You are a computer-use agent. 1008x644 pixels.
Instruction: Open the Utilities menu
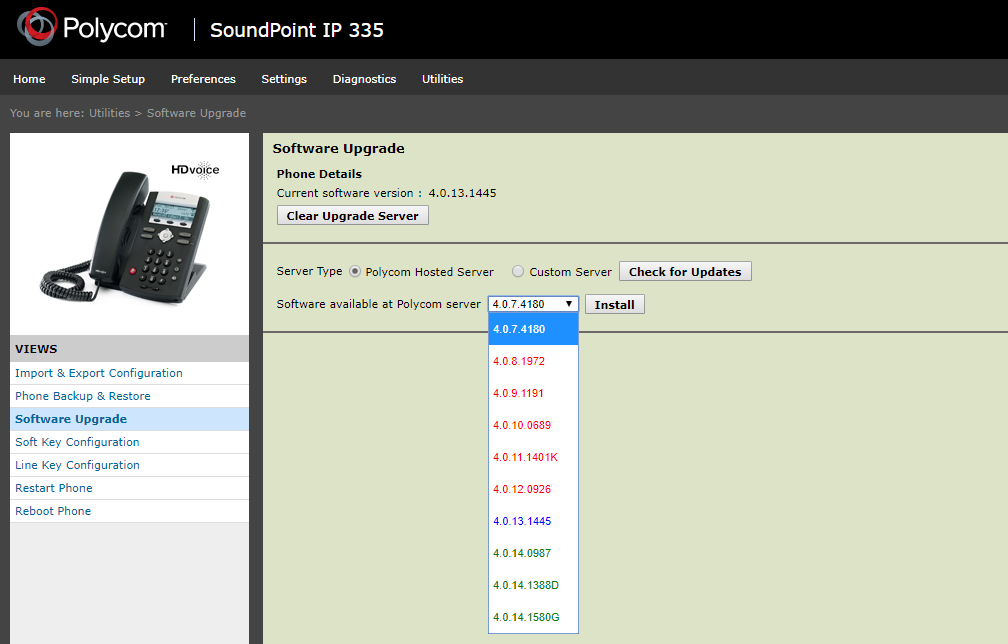442,79
